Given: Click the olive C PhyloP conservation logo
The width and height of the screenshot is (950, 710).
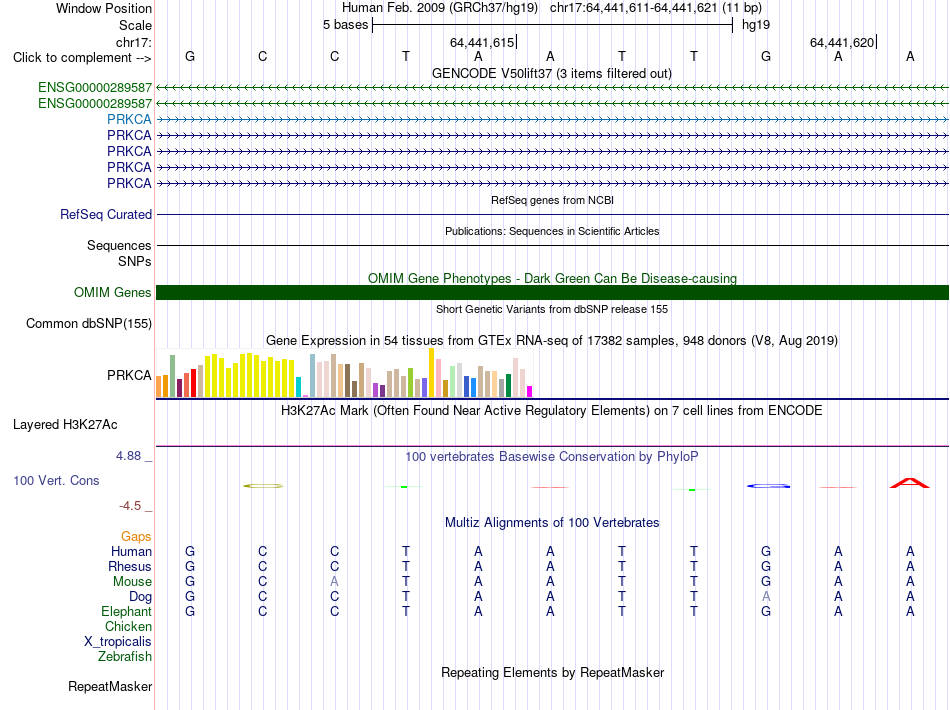Looking at the screenshot, I should (263, 486).
